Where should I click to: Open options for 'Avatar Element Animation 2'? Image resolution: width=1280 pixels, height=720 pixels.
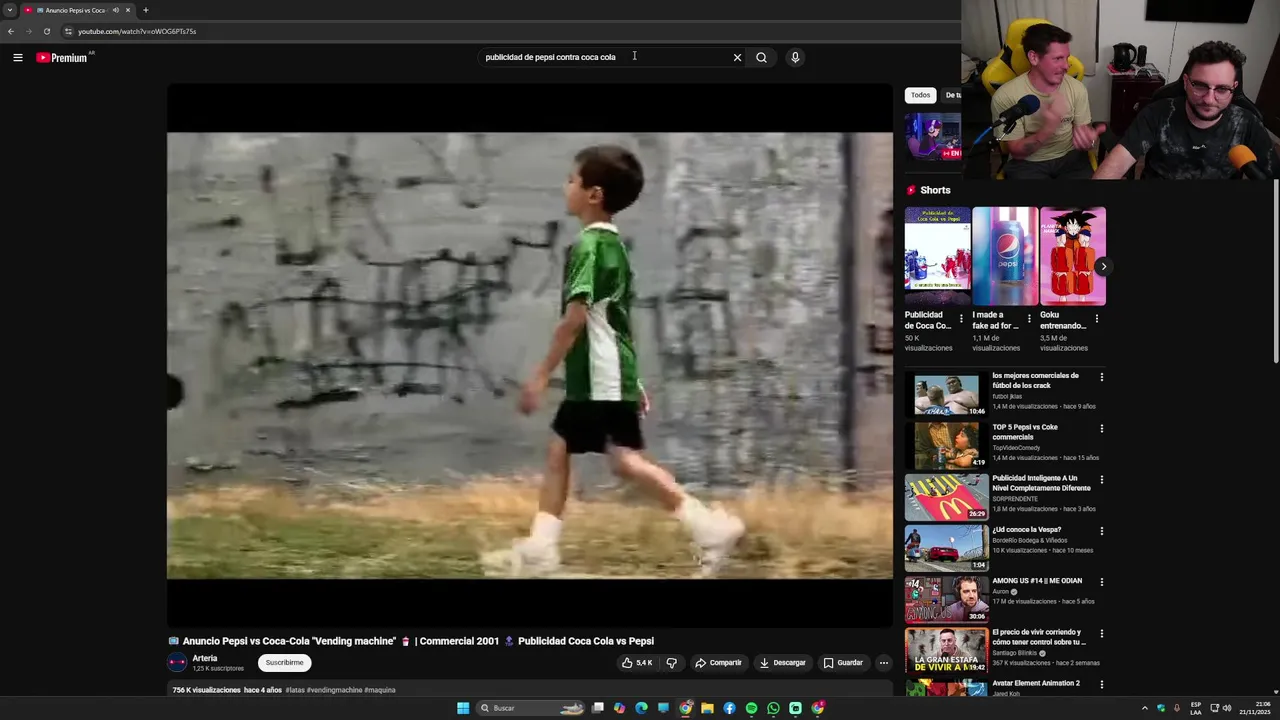[1102, 685]
